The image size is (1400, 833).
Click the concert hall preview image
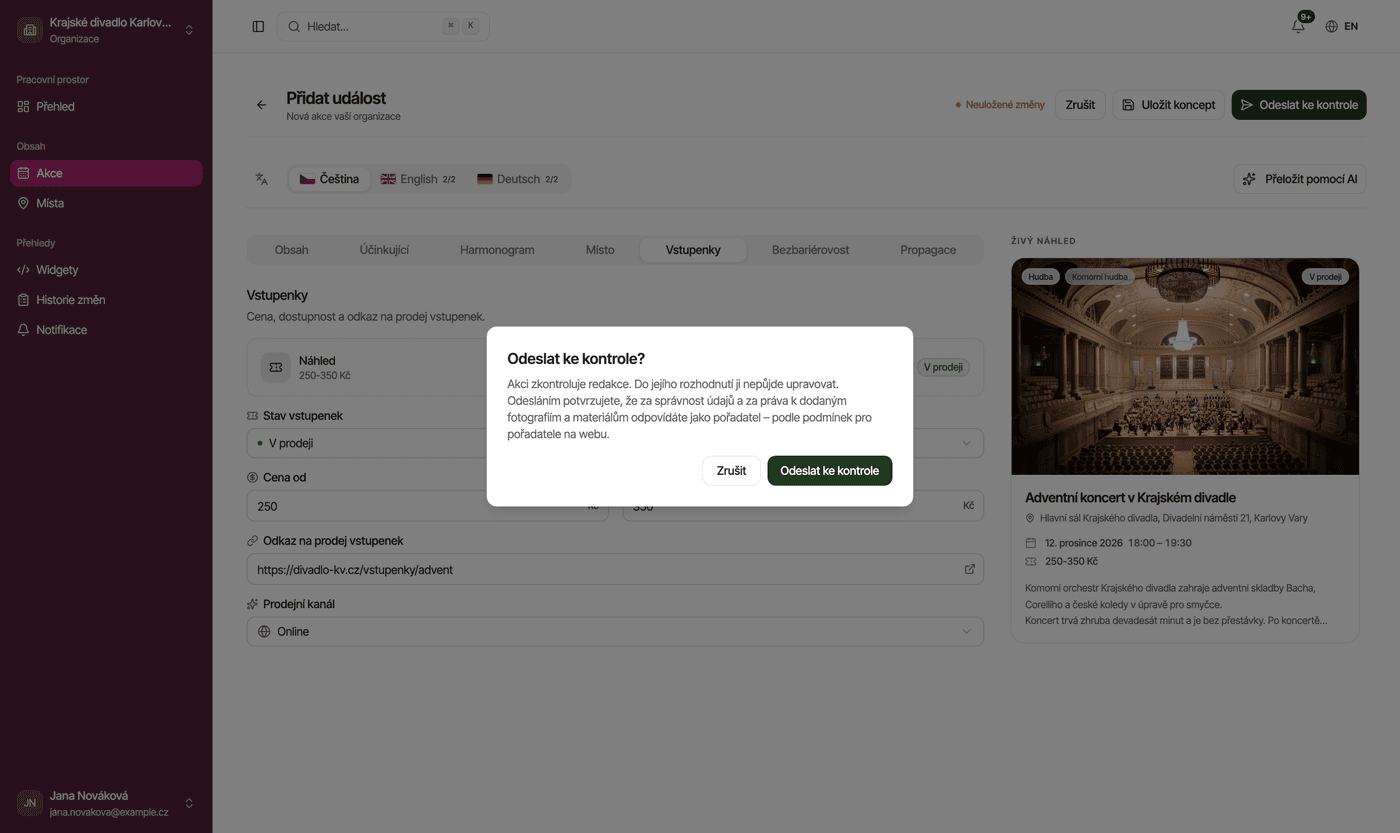pyautogui.click(x=1185, y=367)
